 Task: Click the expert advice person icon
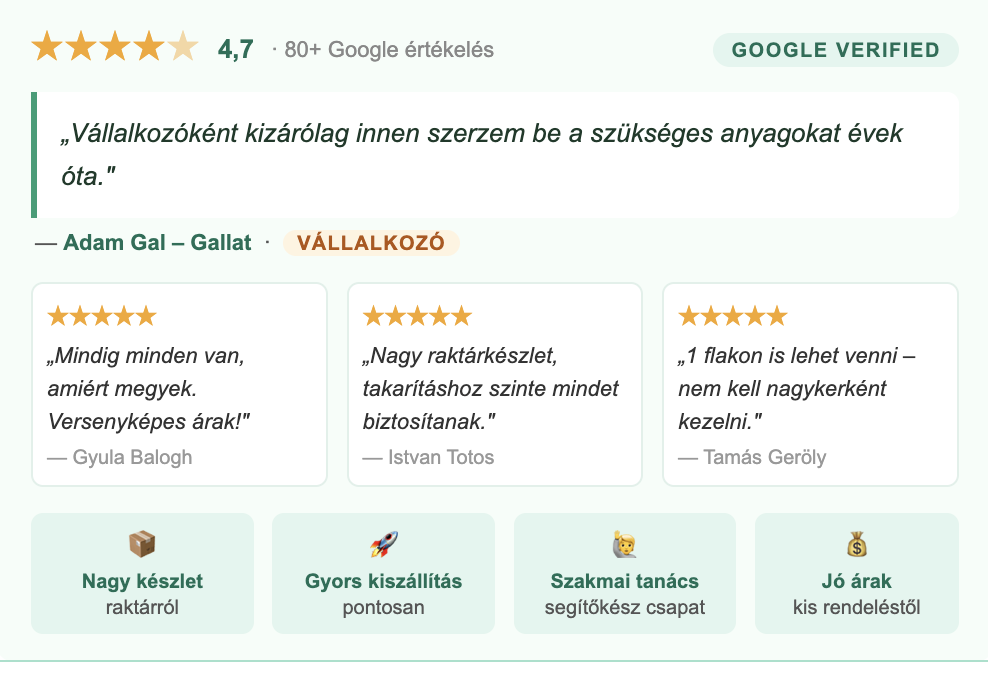point(625,545)
